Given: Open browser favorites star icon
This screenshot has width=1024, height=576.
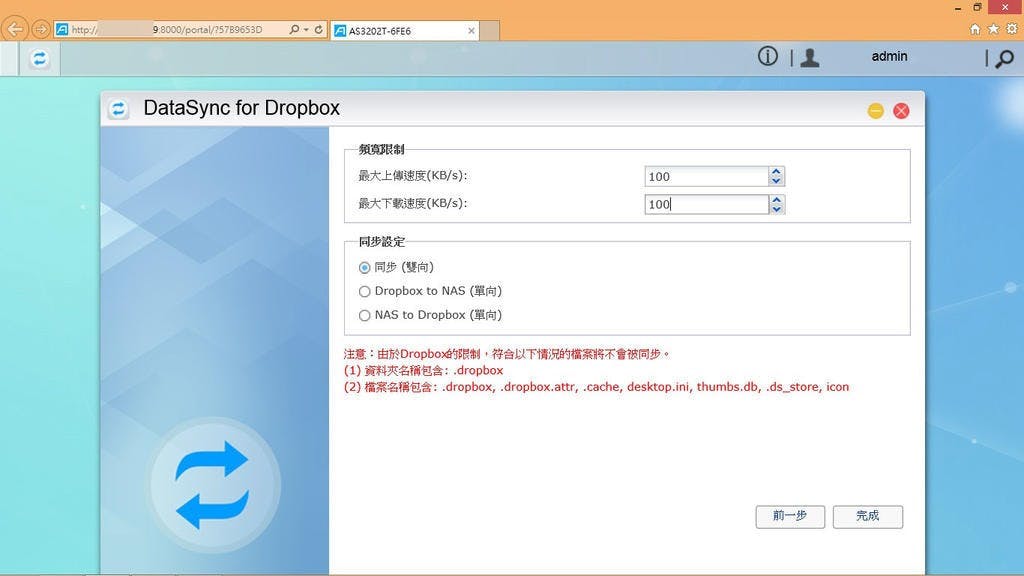Looking at the screenshot, I should pyautogui.click(x=993, y=29).
